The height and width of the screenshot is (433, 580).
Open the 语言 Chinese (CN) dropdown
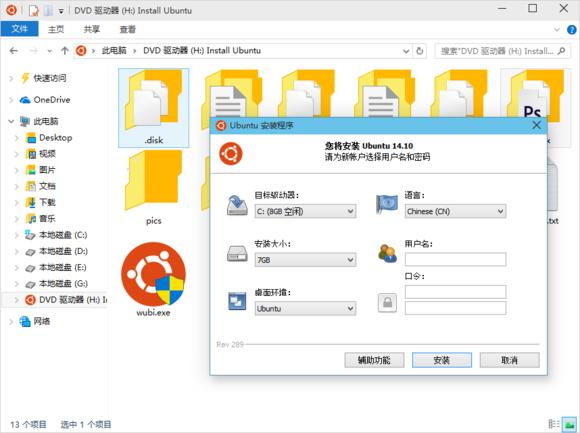coord(455,211)
